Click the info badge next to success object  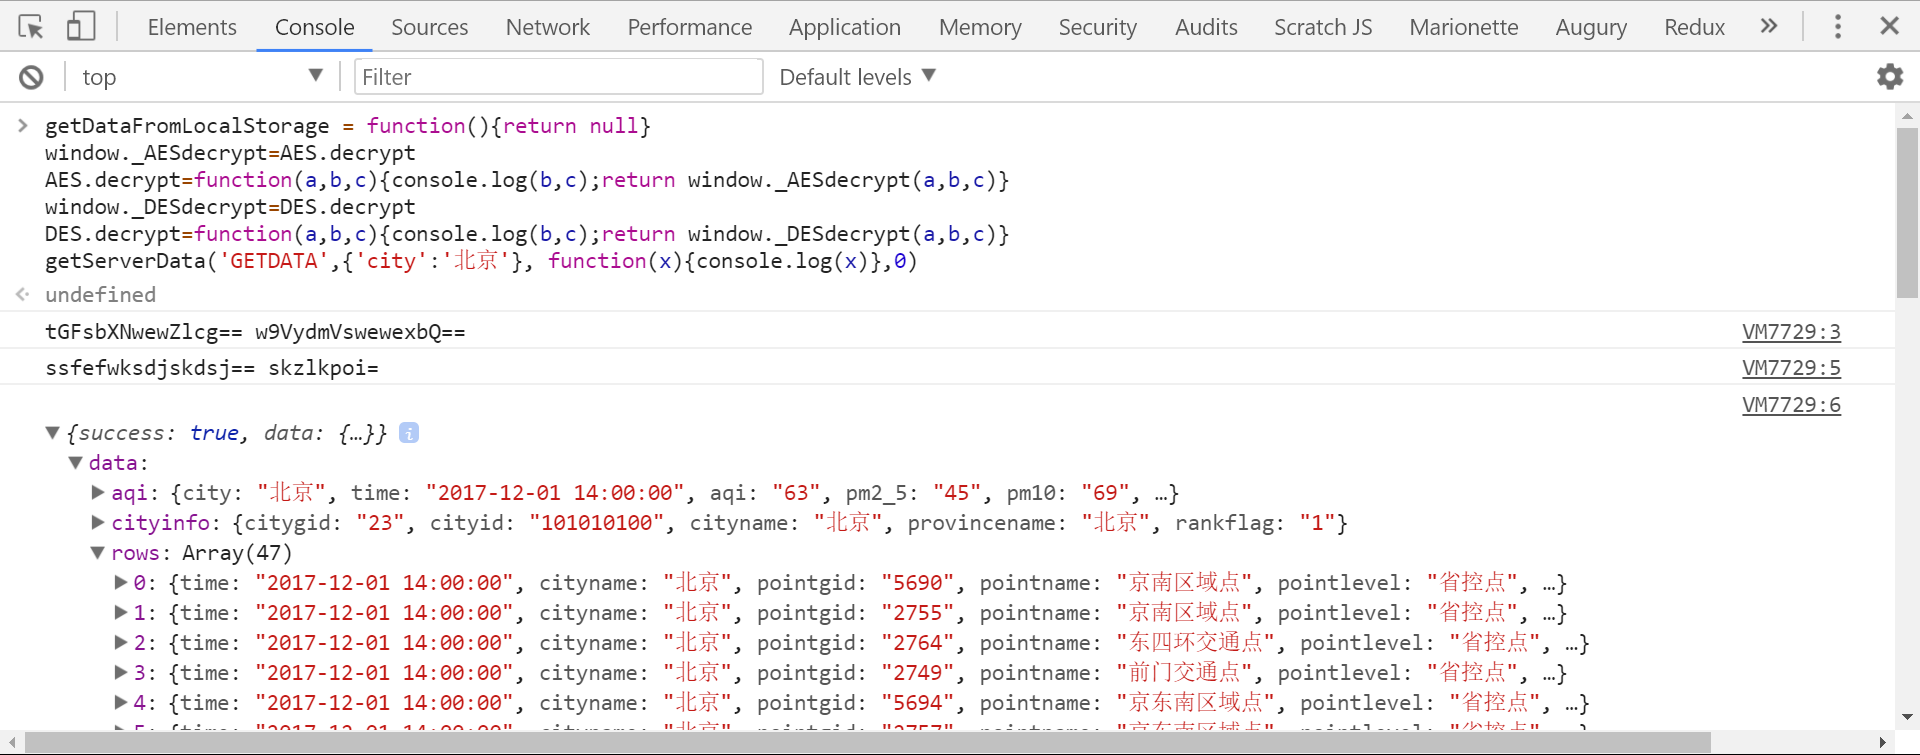(409, 432)
